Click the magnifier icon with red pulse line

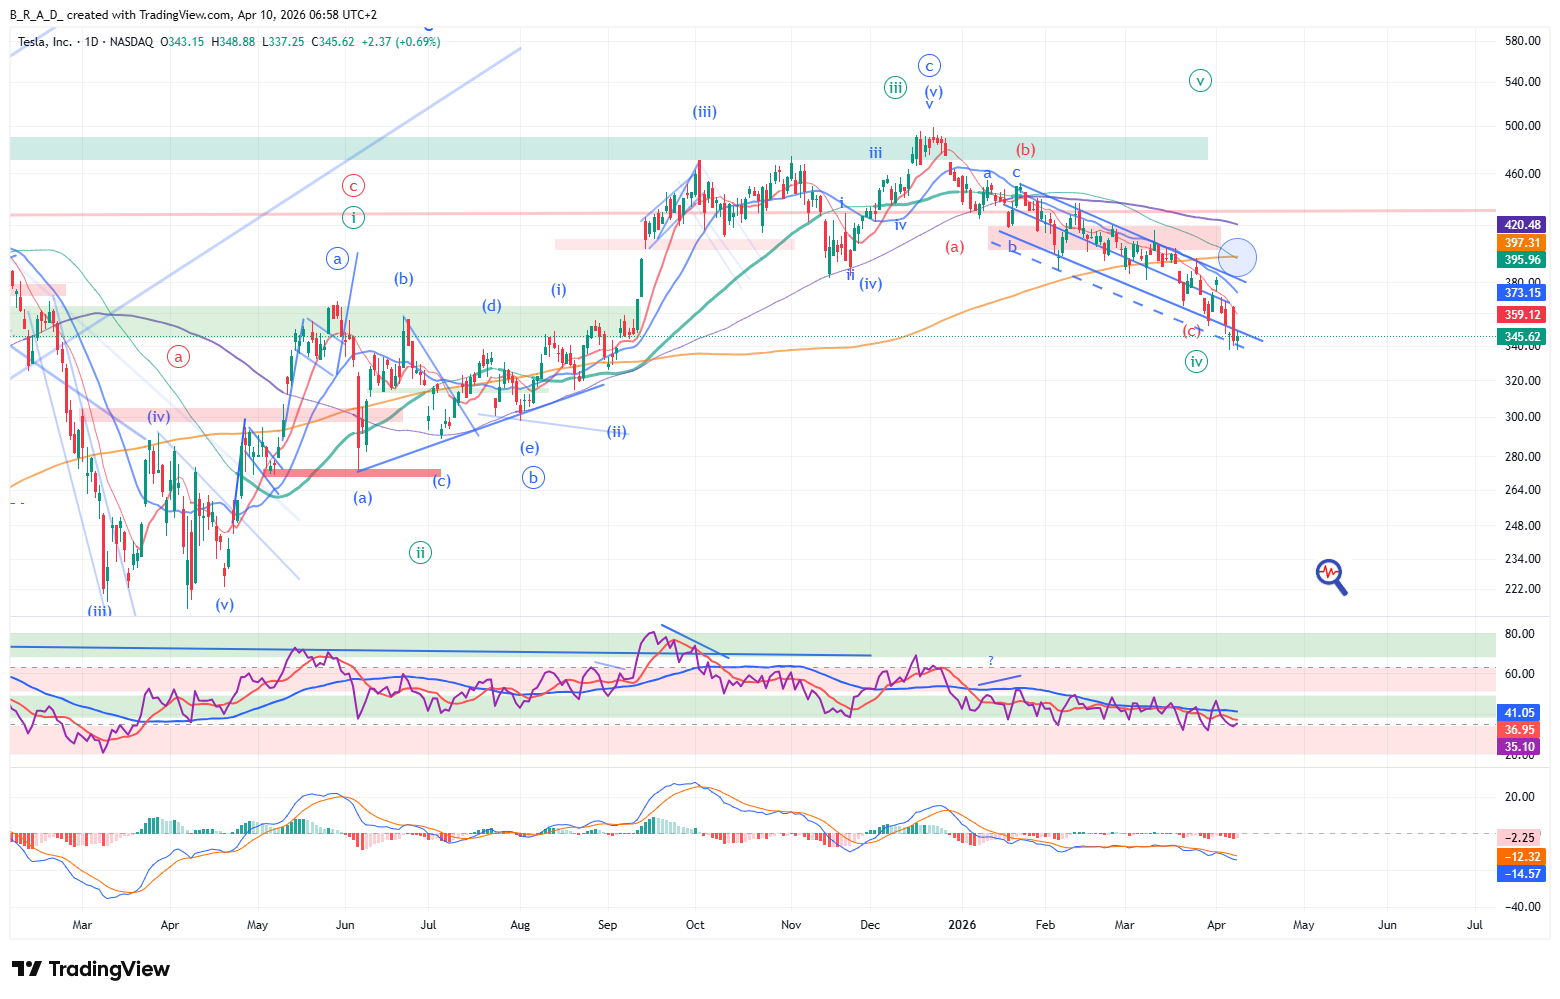tap(1331, 576)
